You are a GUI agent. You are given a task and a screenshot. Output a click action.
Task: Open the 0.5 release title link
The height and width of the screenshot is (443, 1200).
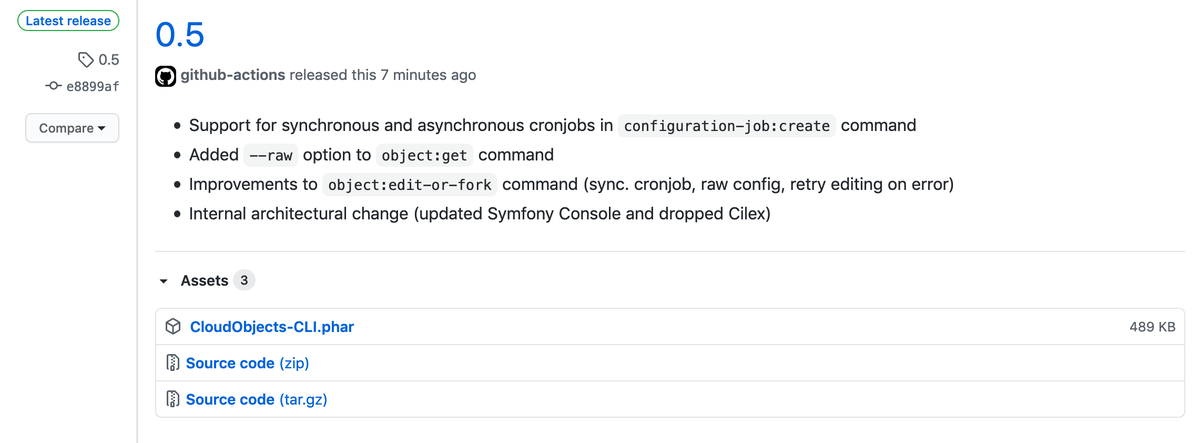(x=180, y=34)
